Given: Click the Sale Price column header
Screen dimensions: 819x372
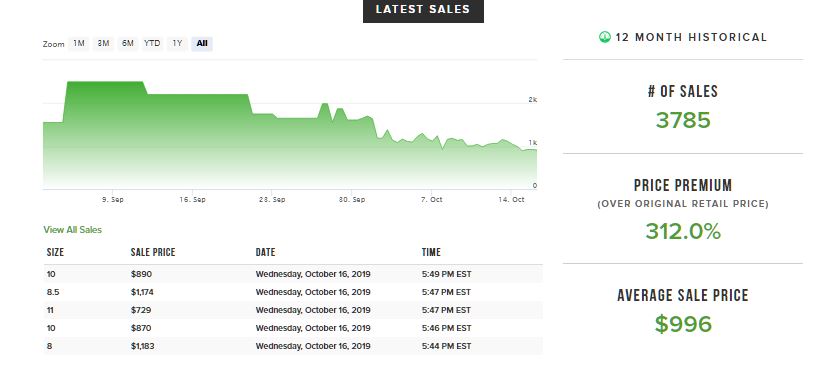Looking at the screenshot, I should pos(153,252).
